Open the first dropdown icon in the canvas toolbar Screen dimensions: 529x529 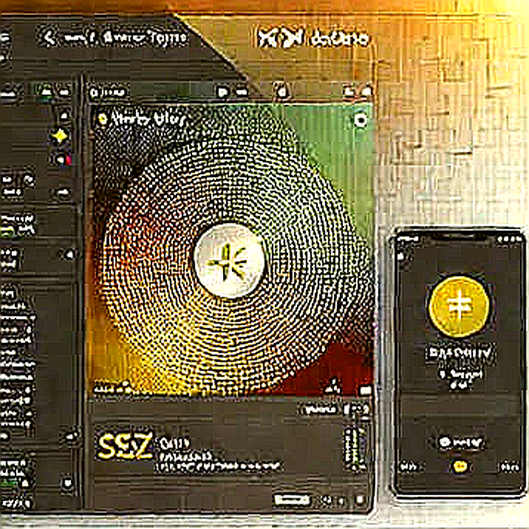[222, 92]
